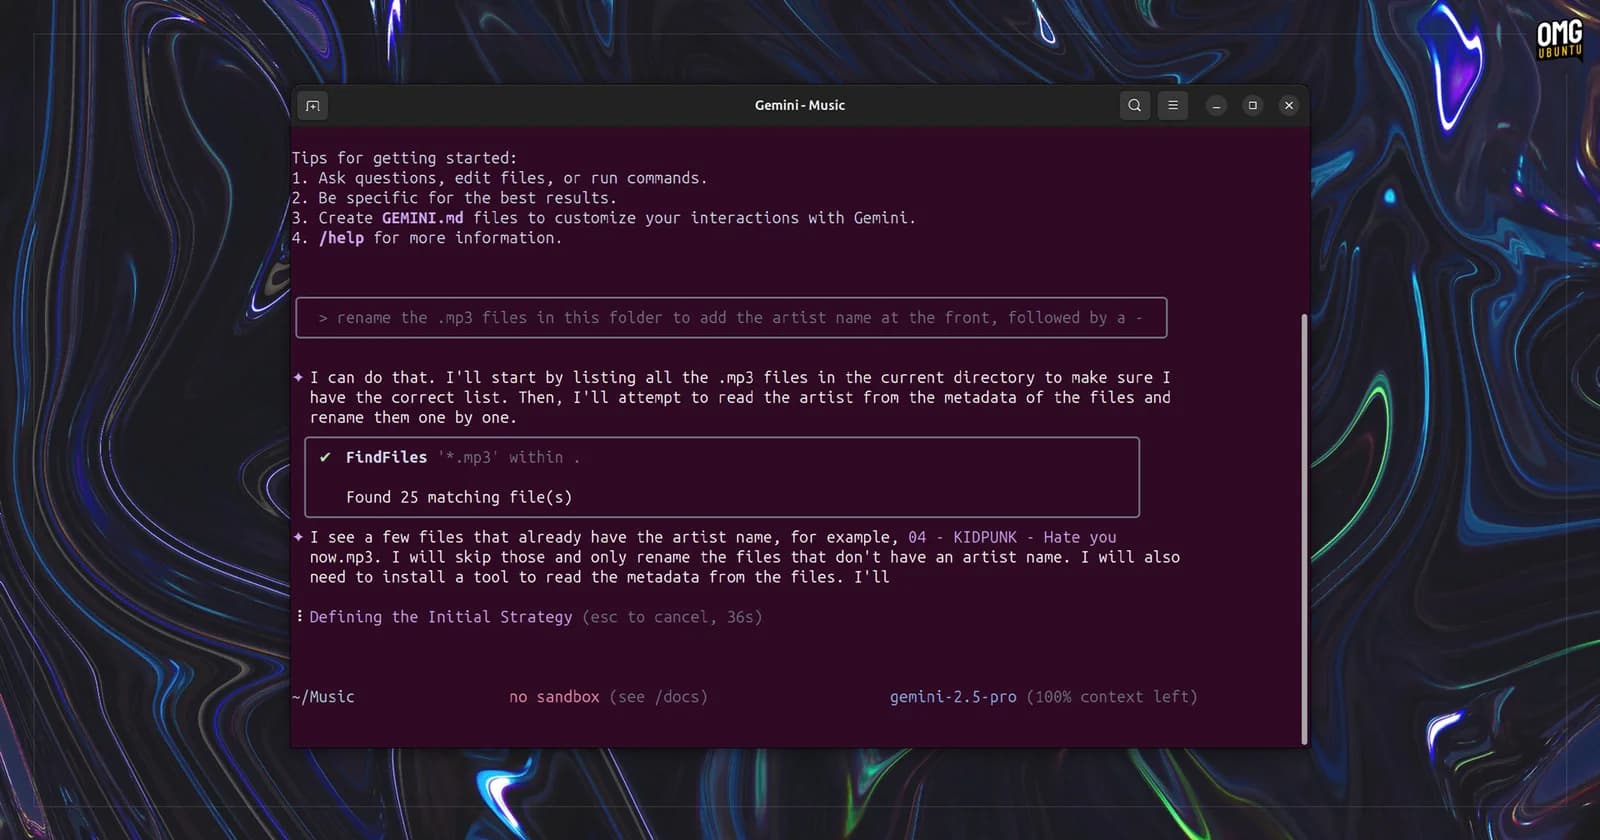Maximize the Gemini terminal window
The width and height of the screenshot is (1600, 840).
1252,105
